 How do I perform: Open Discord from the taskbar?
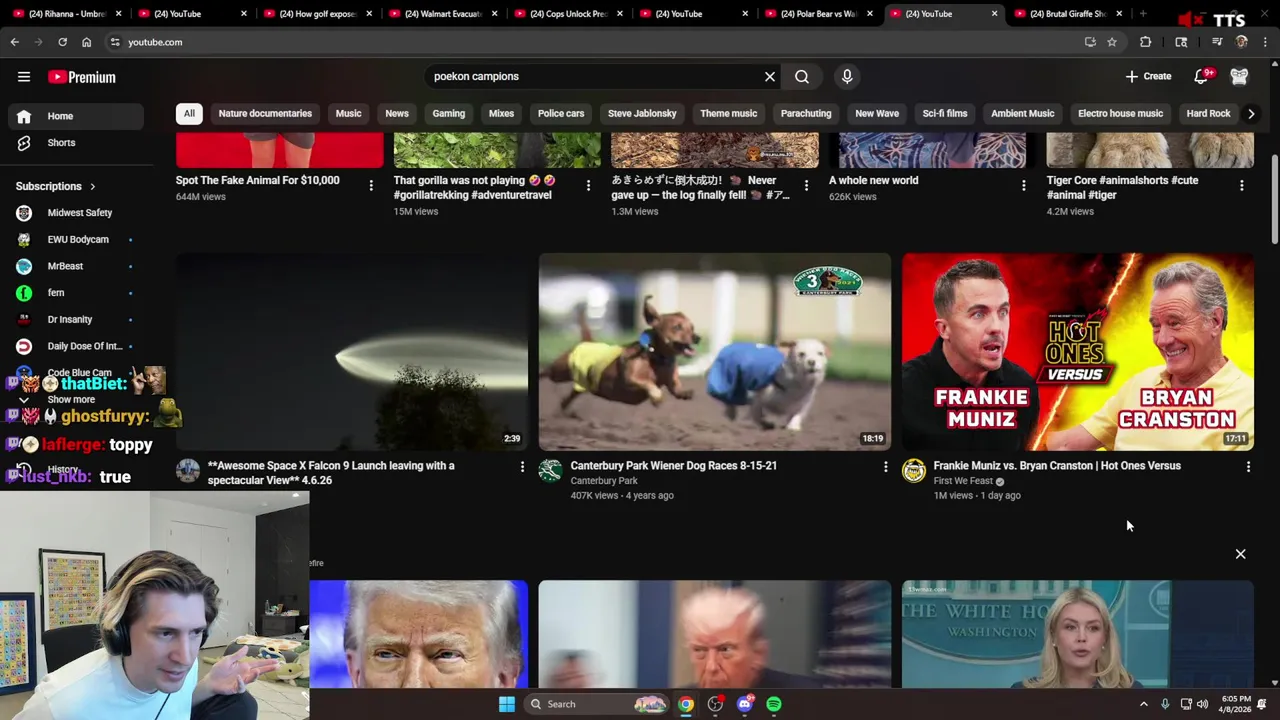(744, 704)
